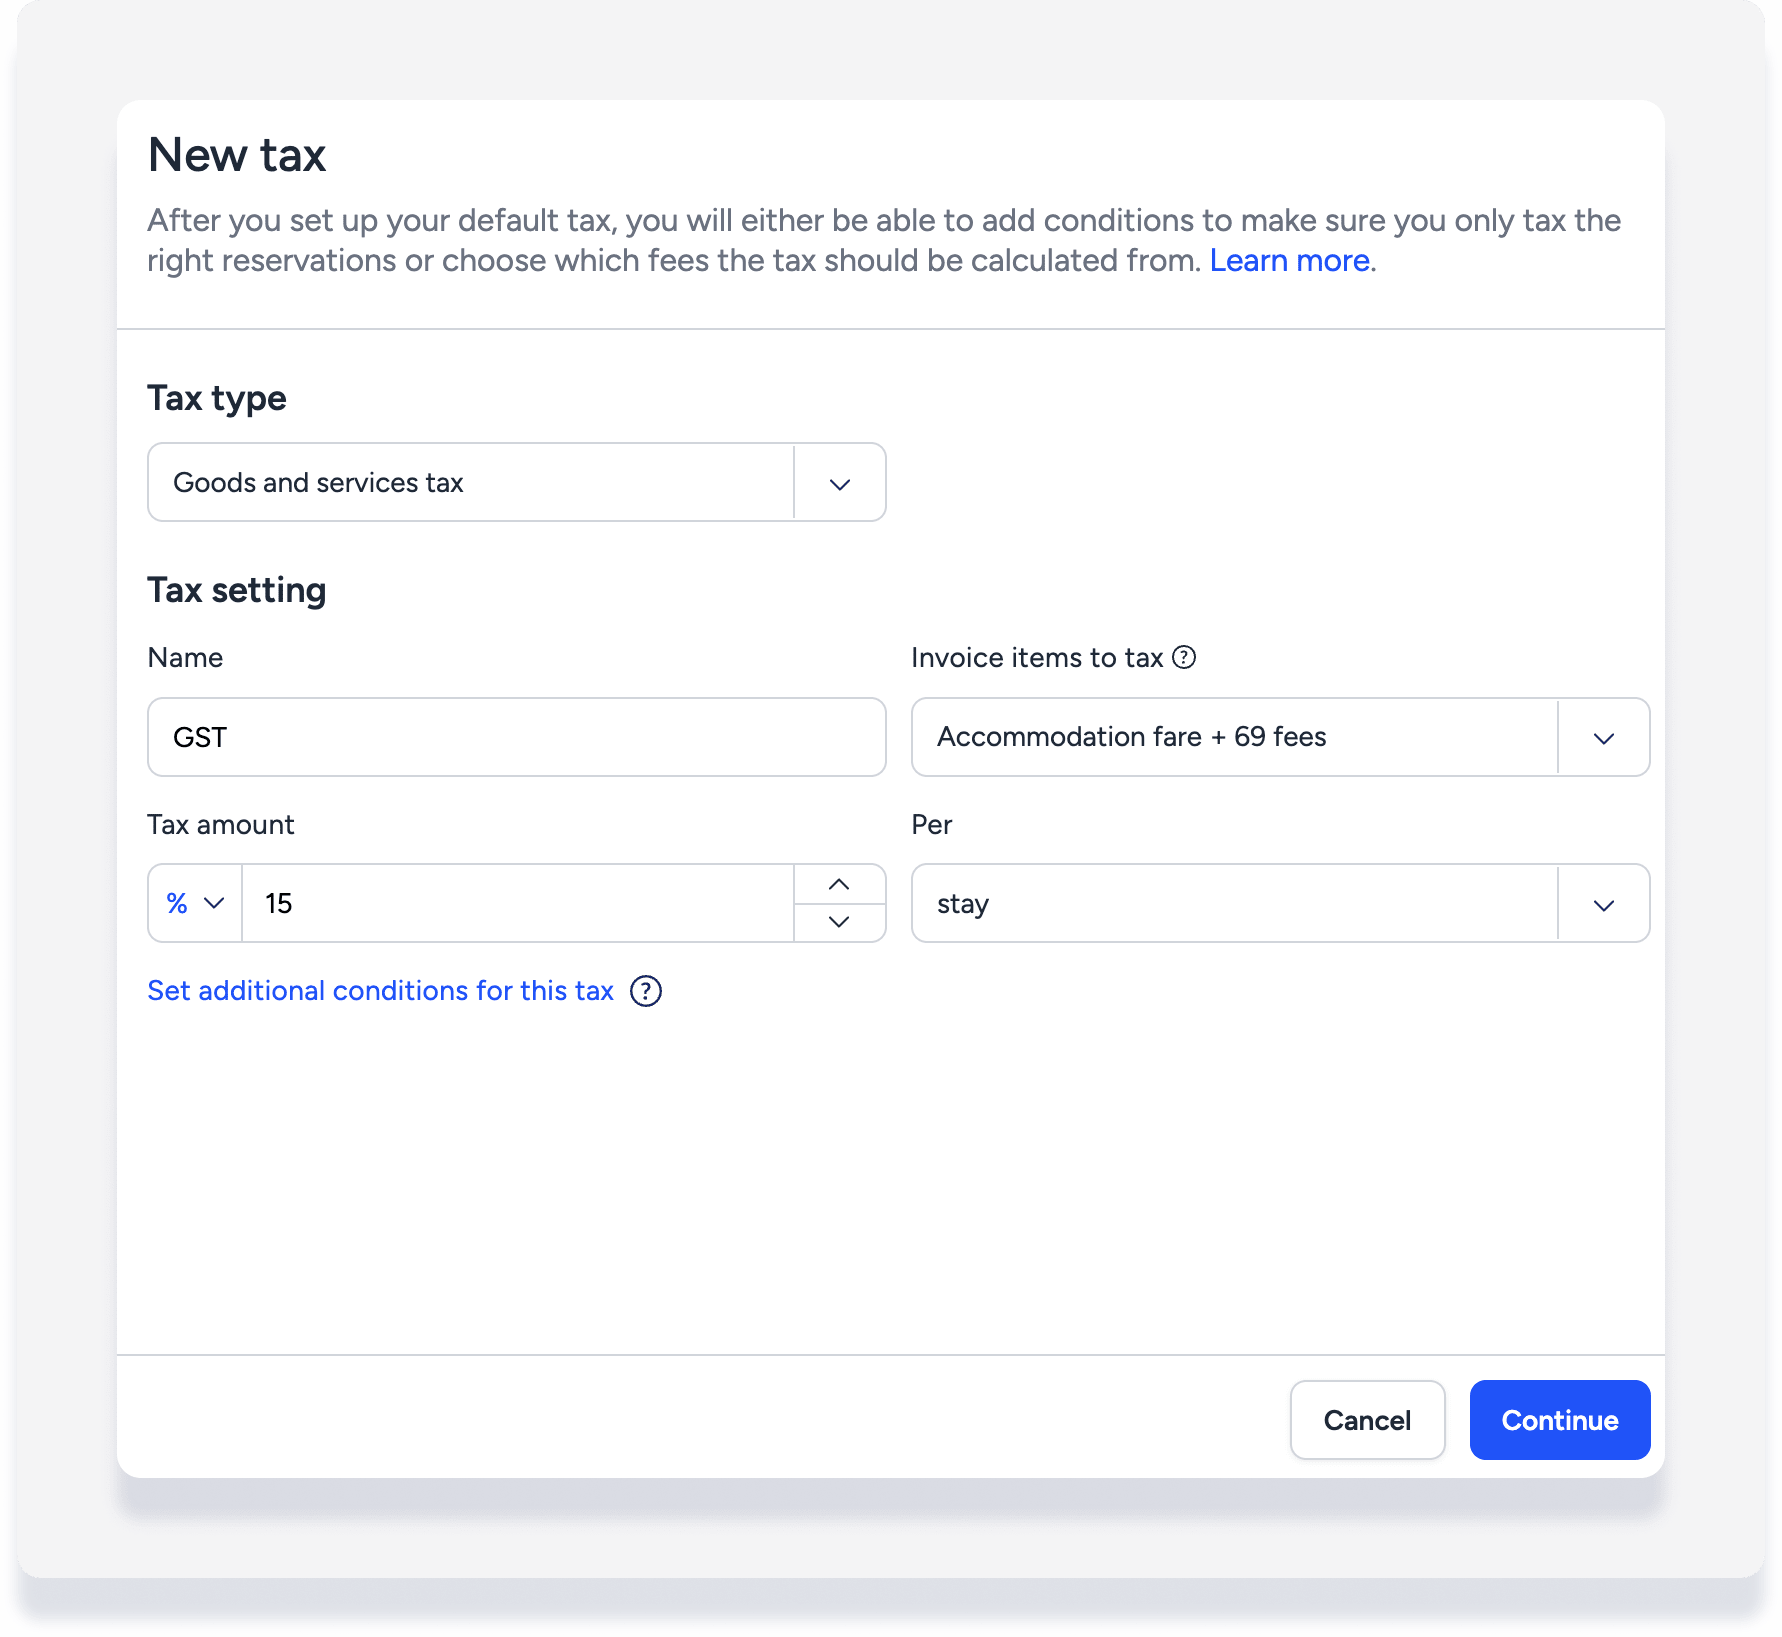
Task: Open the Goods and services tax dropdown
Action: pyautogui.click(x=470, y=483)
